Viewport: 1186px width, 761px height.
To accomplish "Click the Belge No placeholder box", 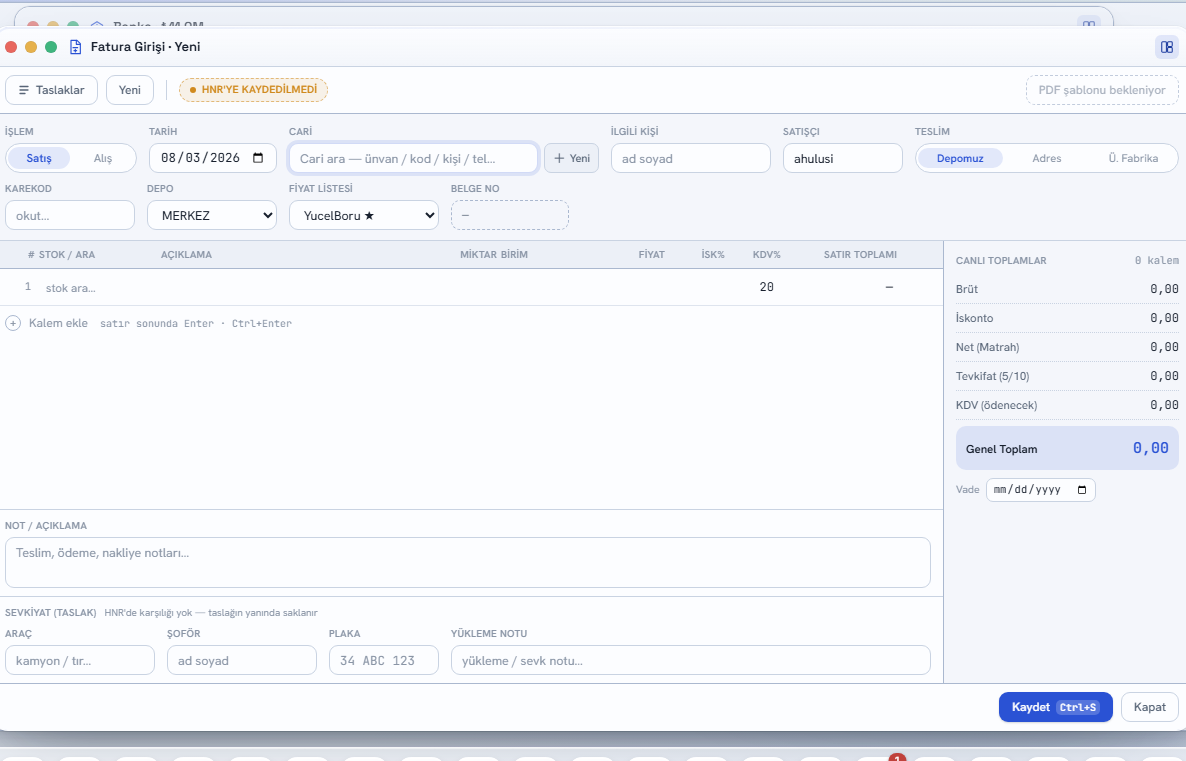I will [x=510, y=216].
